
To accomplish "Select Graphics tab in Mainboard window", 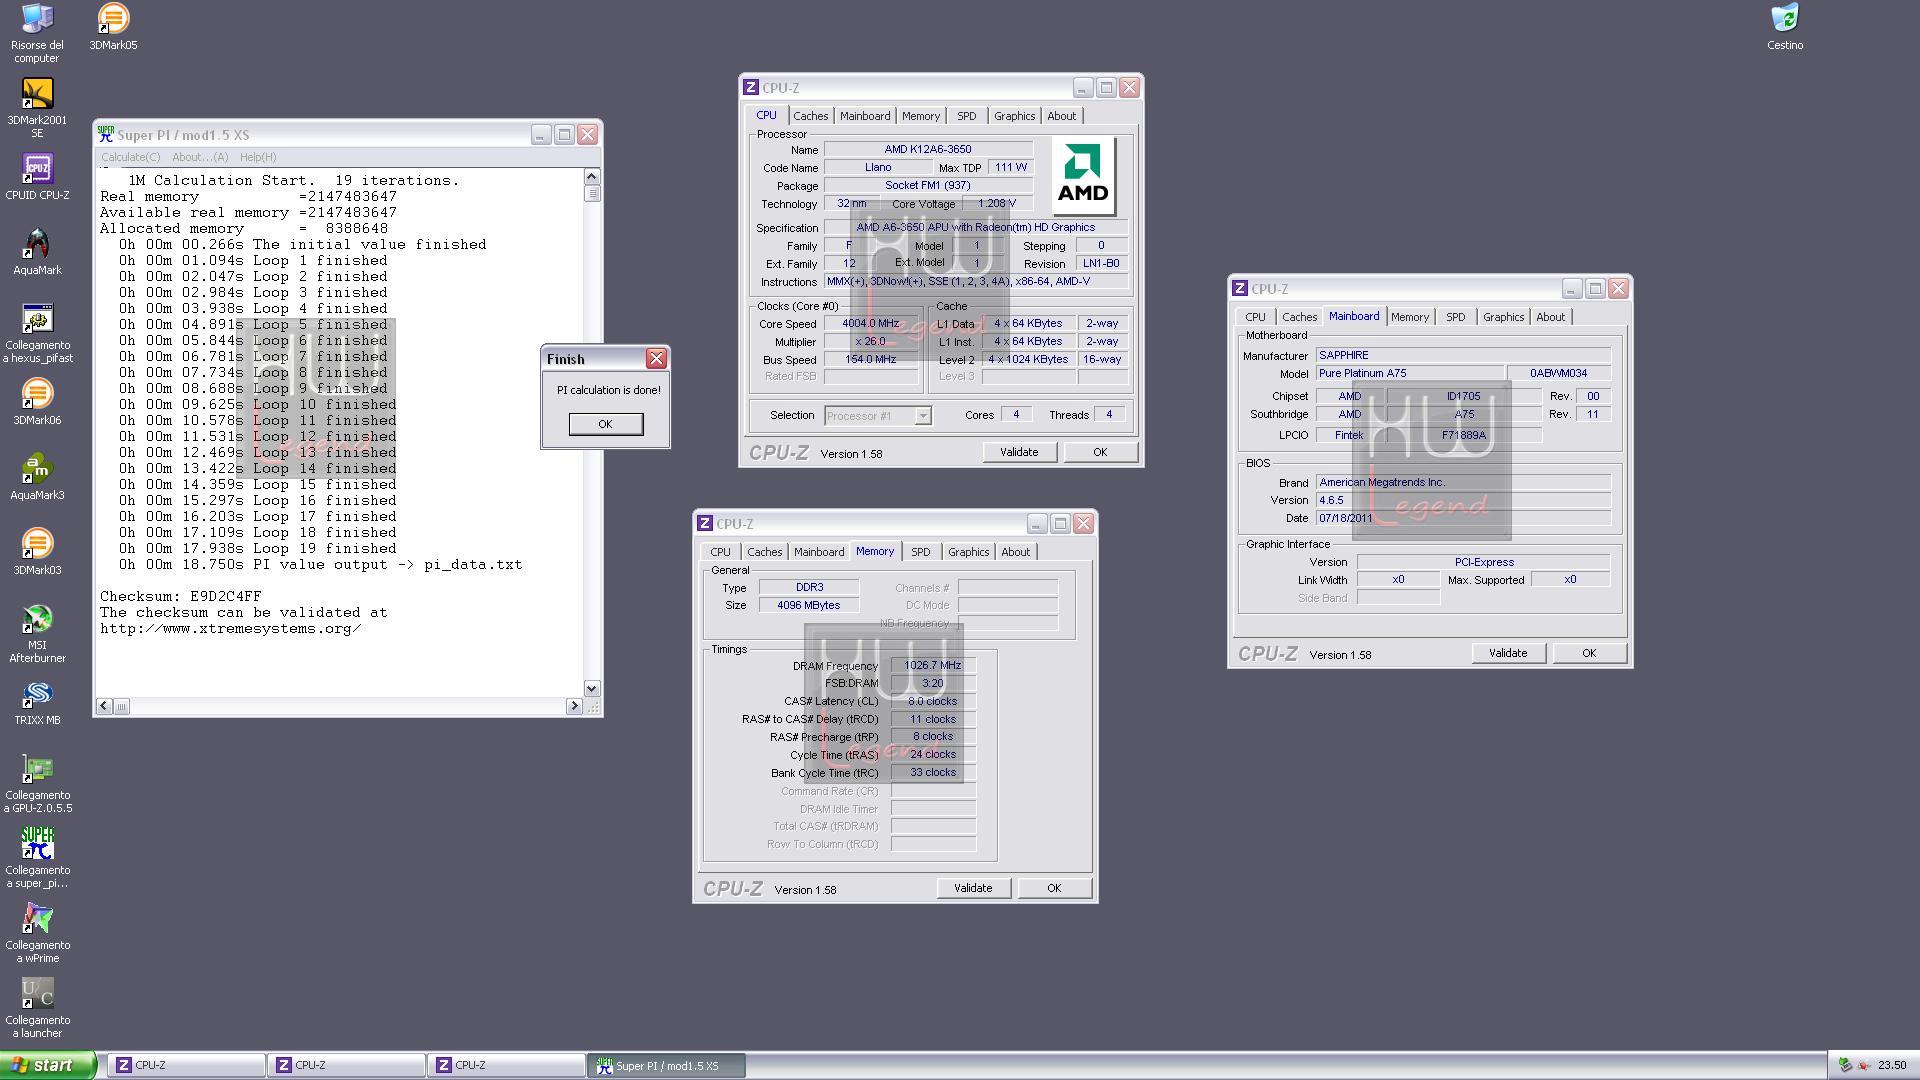I will (x=1503, y=317).
